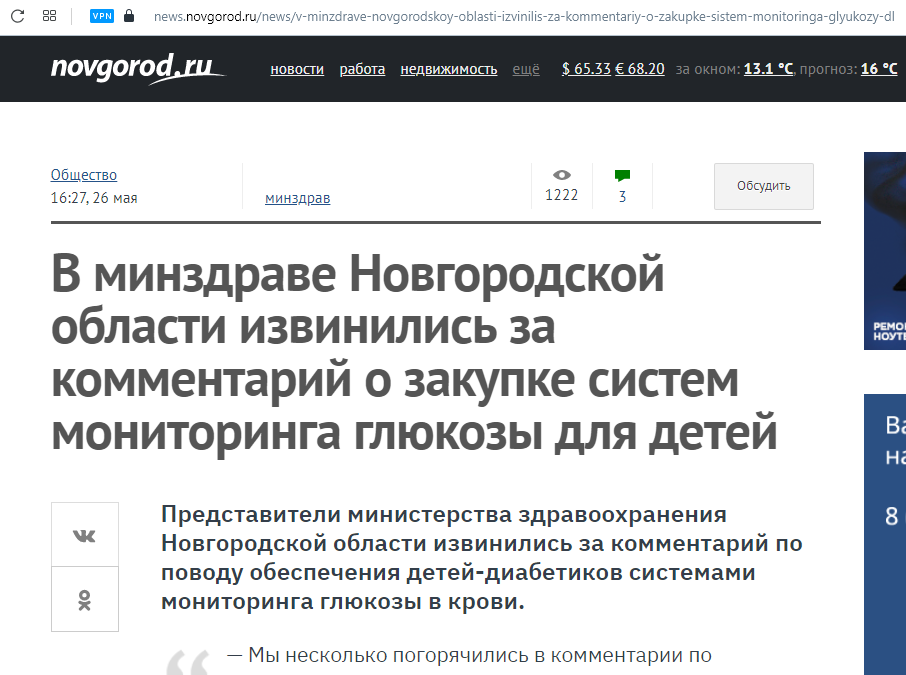Image resolution: width=906 pixels, height=675 pixels.
Task: Share article via VK icon
Action: 85,535
